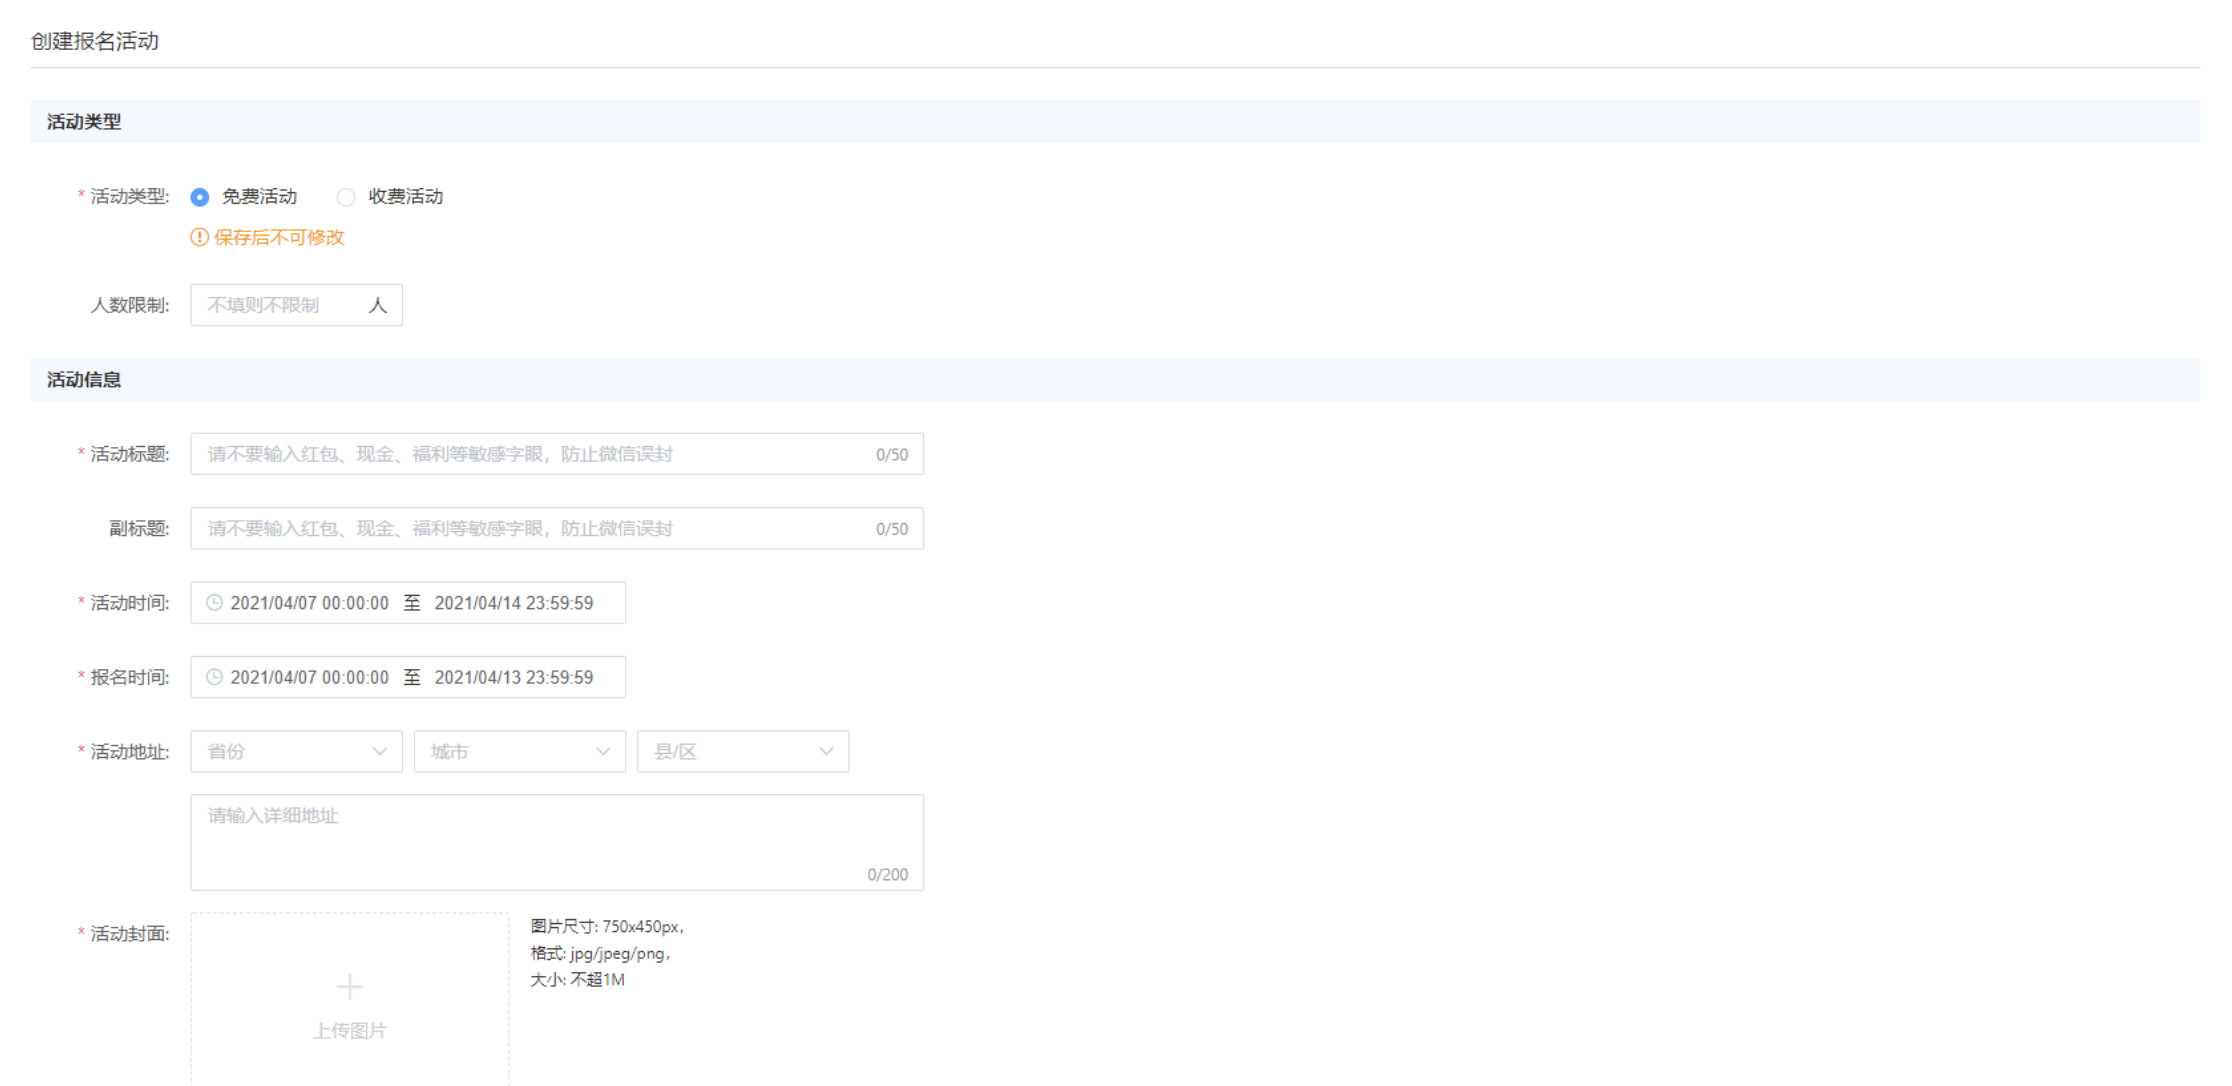Viewport: 2232px width, 1086px height.
Task: Click the 省份 dropdown chevron arrow
Action: click(380, 752)
